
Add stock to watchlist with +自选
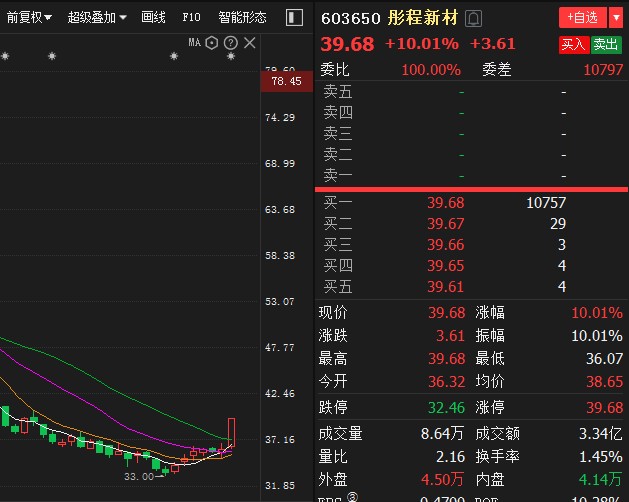583,18
